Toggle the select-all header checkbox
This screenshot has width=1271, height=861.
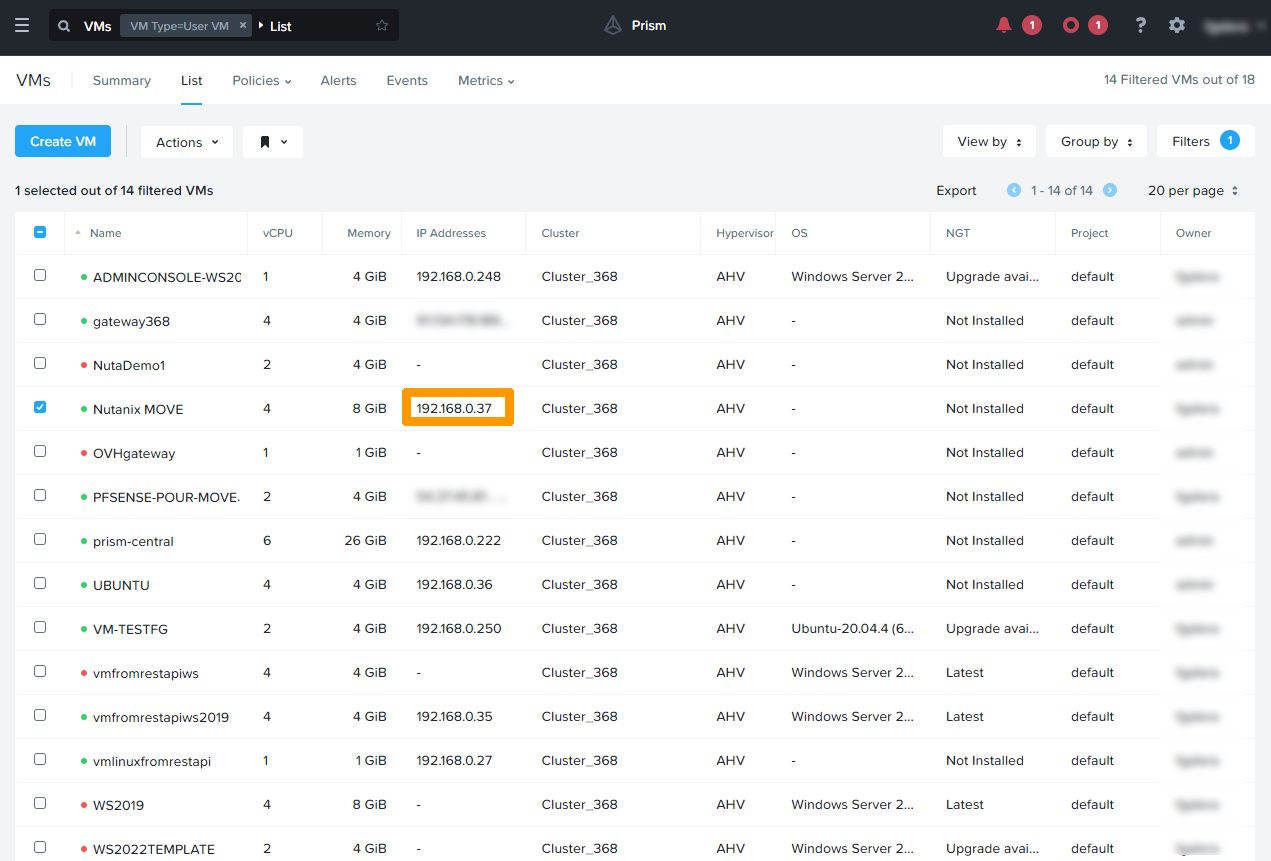[40, 232]
